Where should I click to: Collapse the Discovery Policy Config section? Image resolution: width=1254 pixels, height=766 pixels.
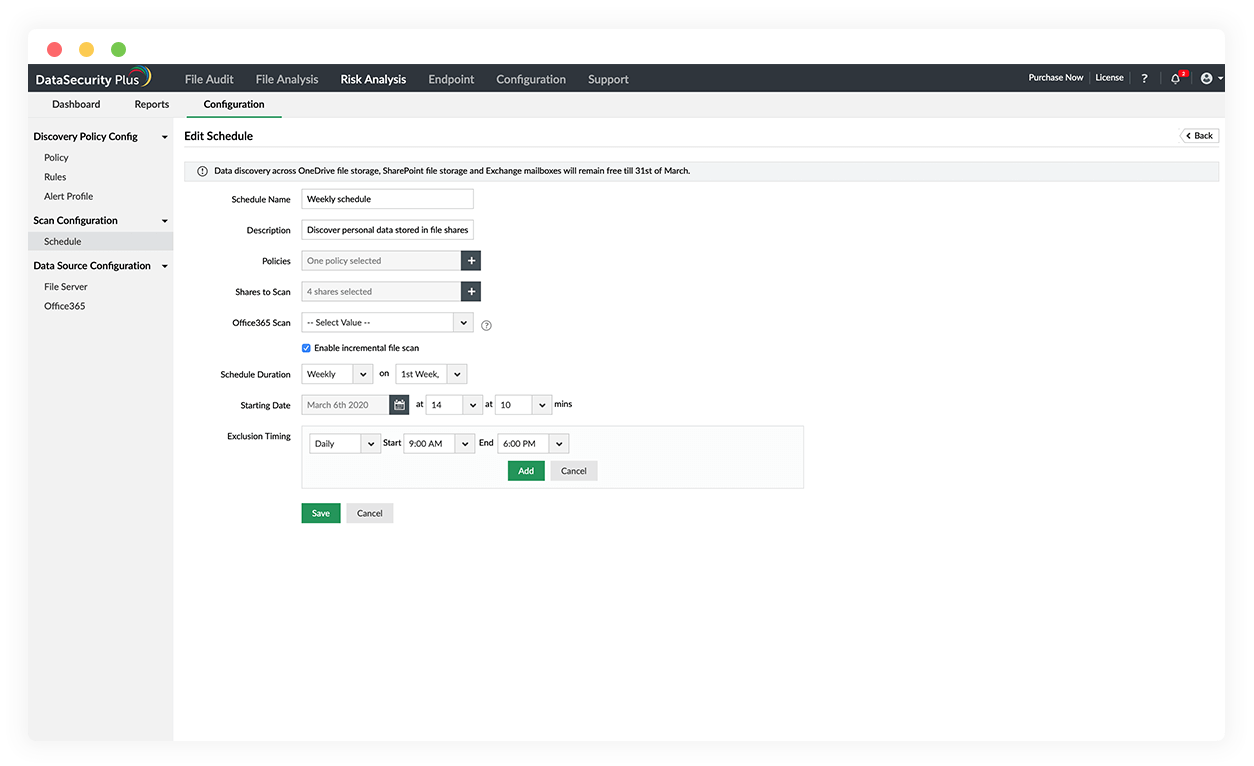[x=165, y=137]
